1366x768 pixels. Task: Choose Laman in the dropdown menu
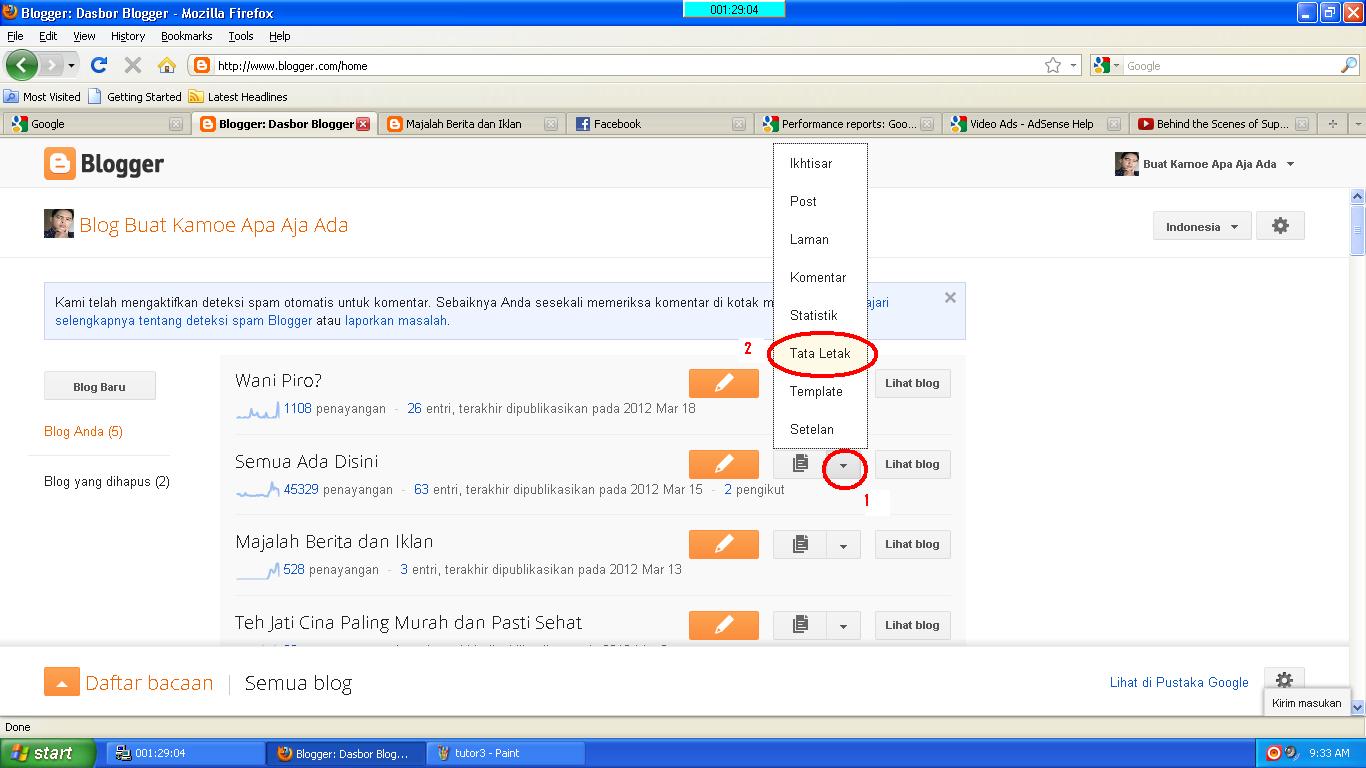pos(820,239)
